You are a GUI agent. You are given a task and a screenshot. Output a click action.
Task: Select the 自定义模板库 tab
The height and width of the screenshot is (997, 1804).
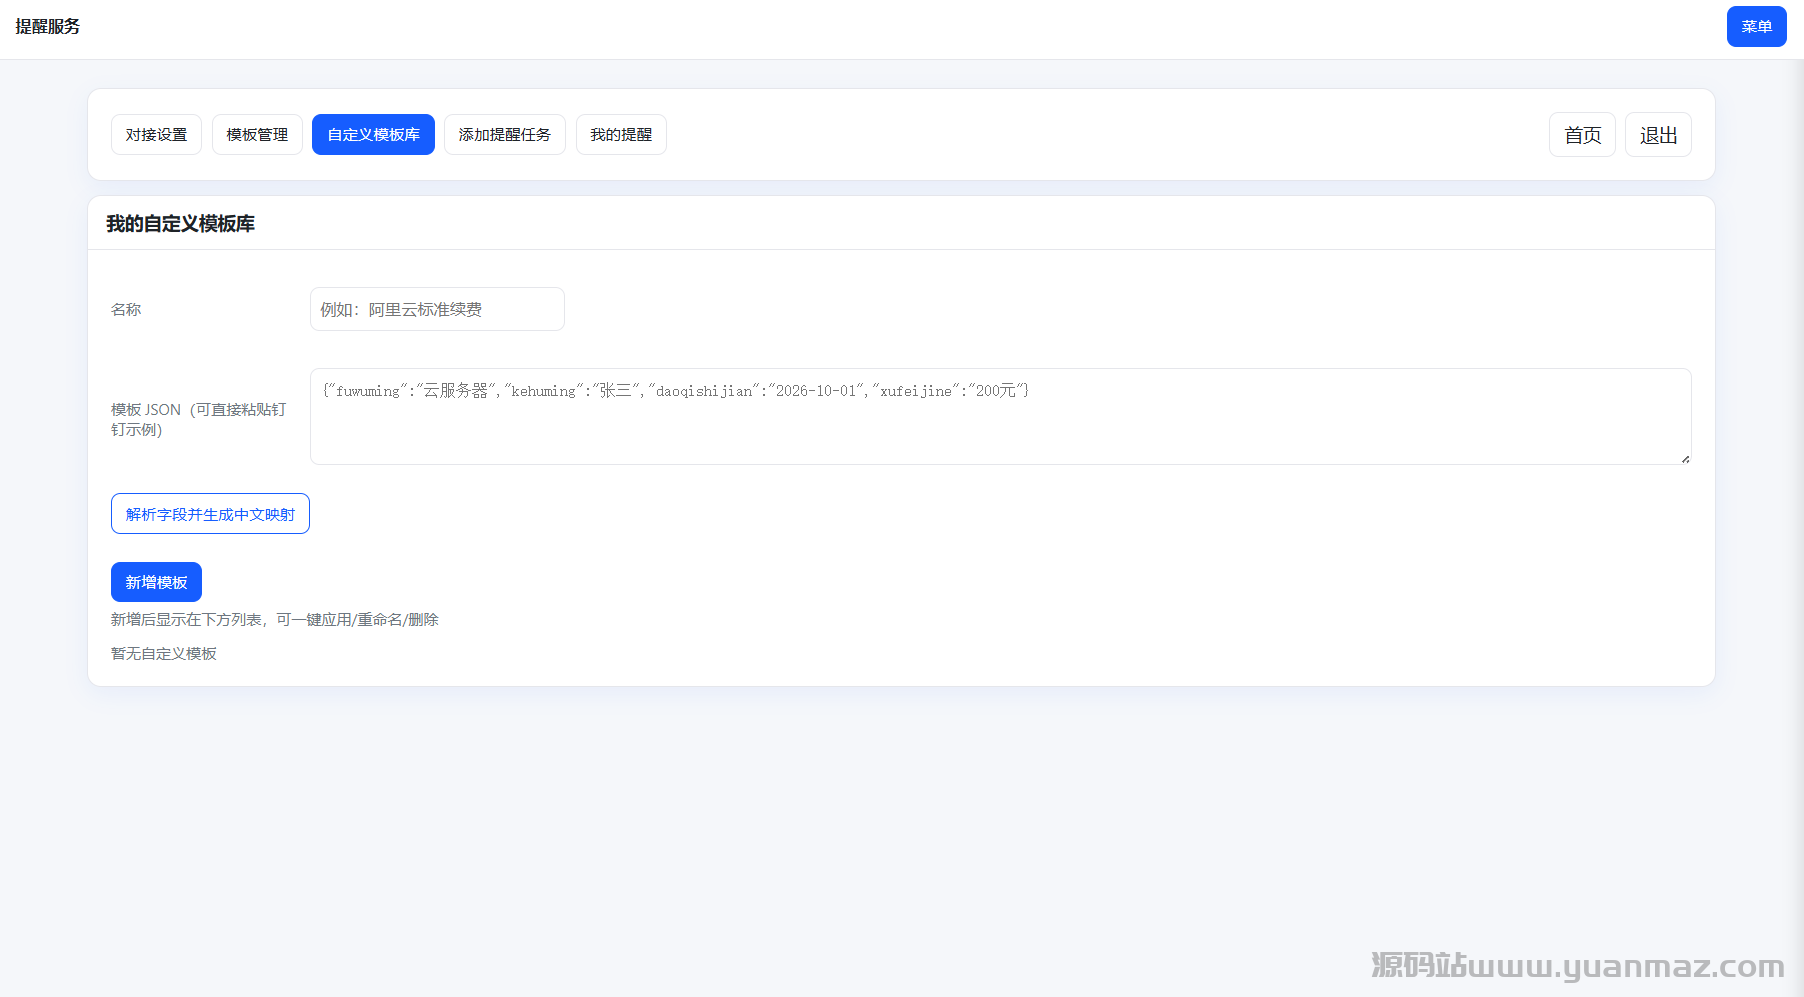(x=373, y=135)
